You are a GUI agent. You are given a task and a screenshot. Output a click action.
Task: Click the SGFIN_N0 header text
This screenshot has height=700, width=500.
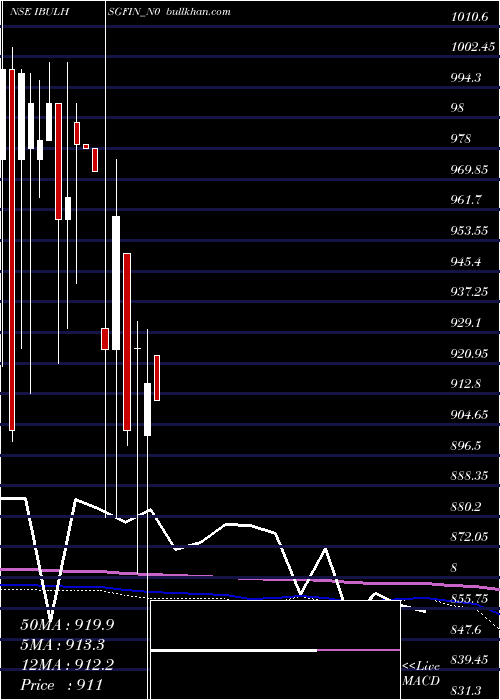point(134,12)
